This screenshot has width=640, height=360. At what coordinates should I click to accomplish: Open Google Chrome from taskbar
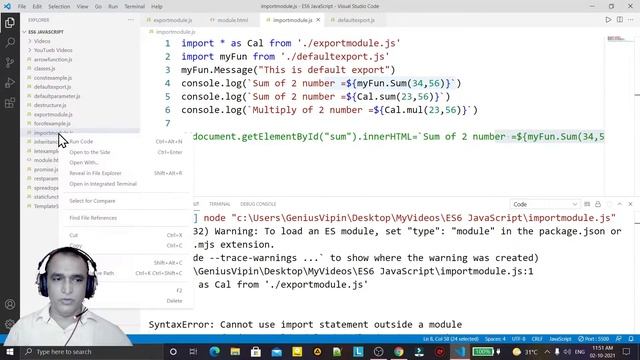(x=399, y=351)
